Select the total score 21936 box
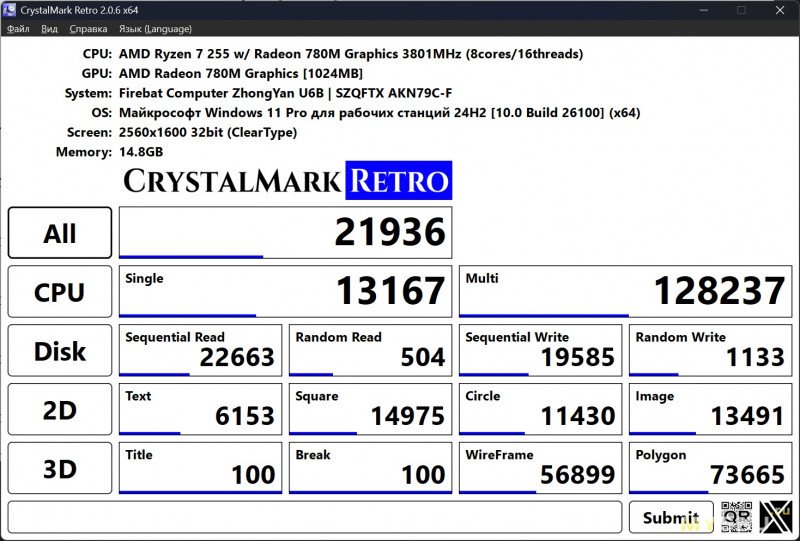The height and width of the screenshot is (541, 800). 285,233
